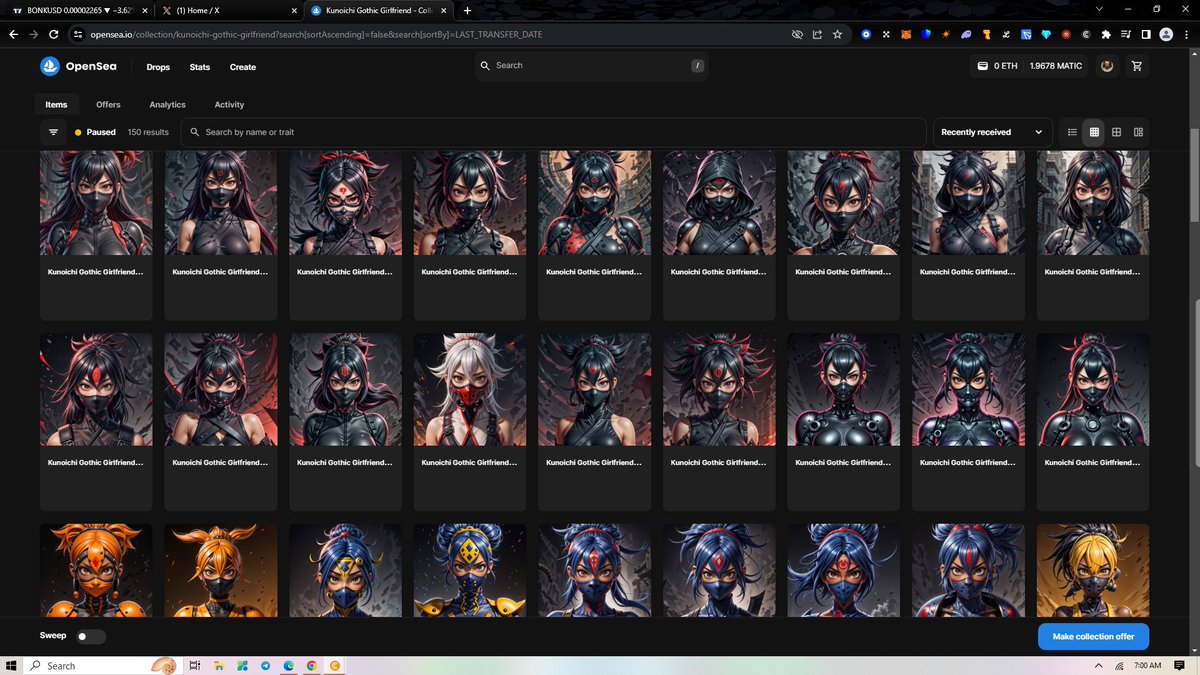
Task: Open the first NFT thumbnail in top row
Action: 96,203
